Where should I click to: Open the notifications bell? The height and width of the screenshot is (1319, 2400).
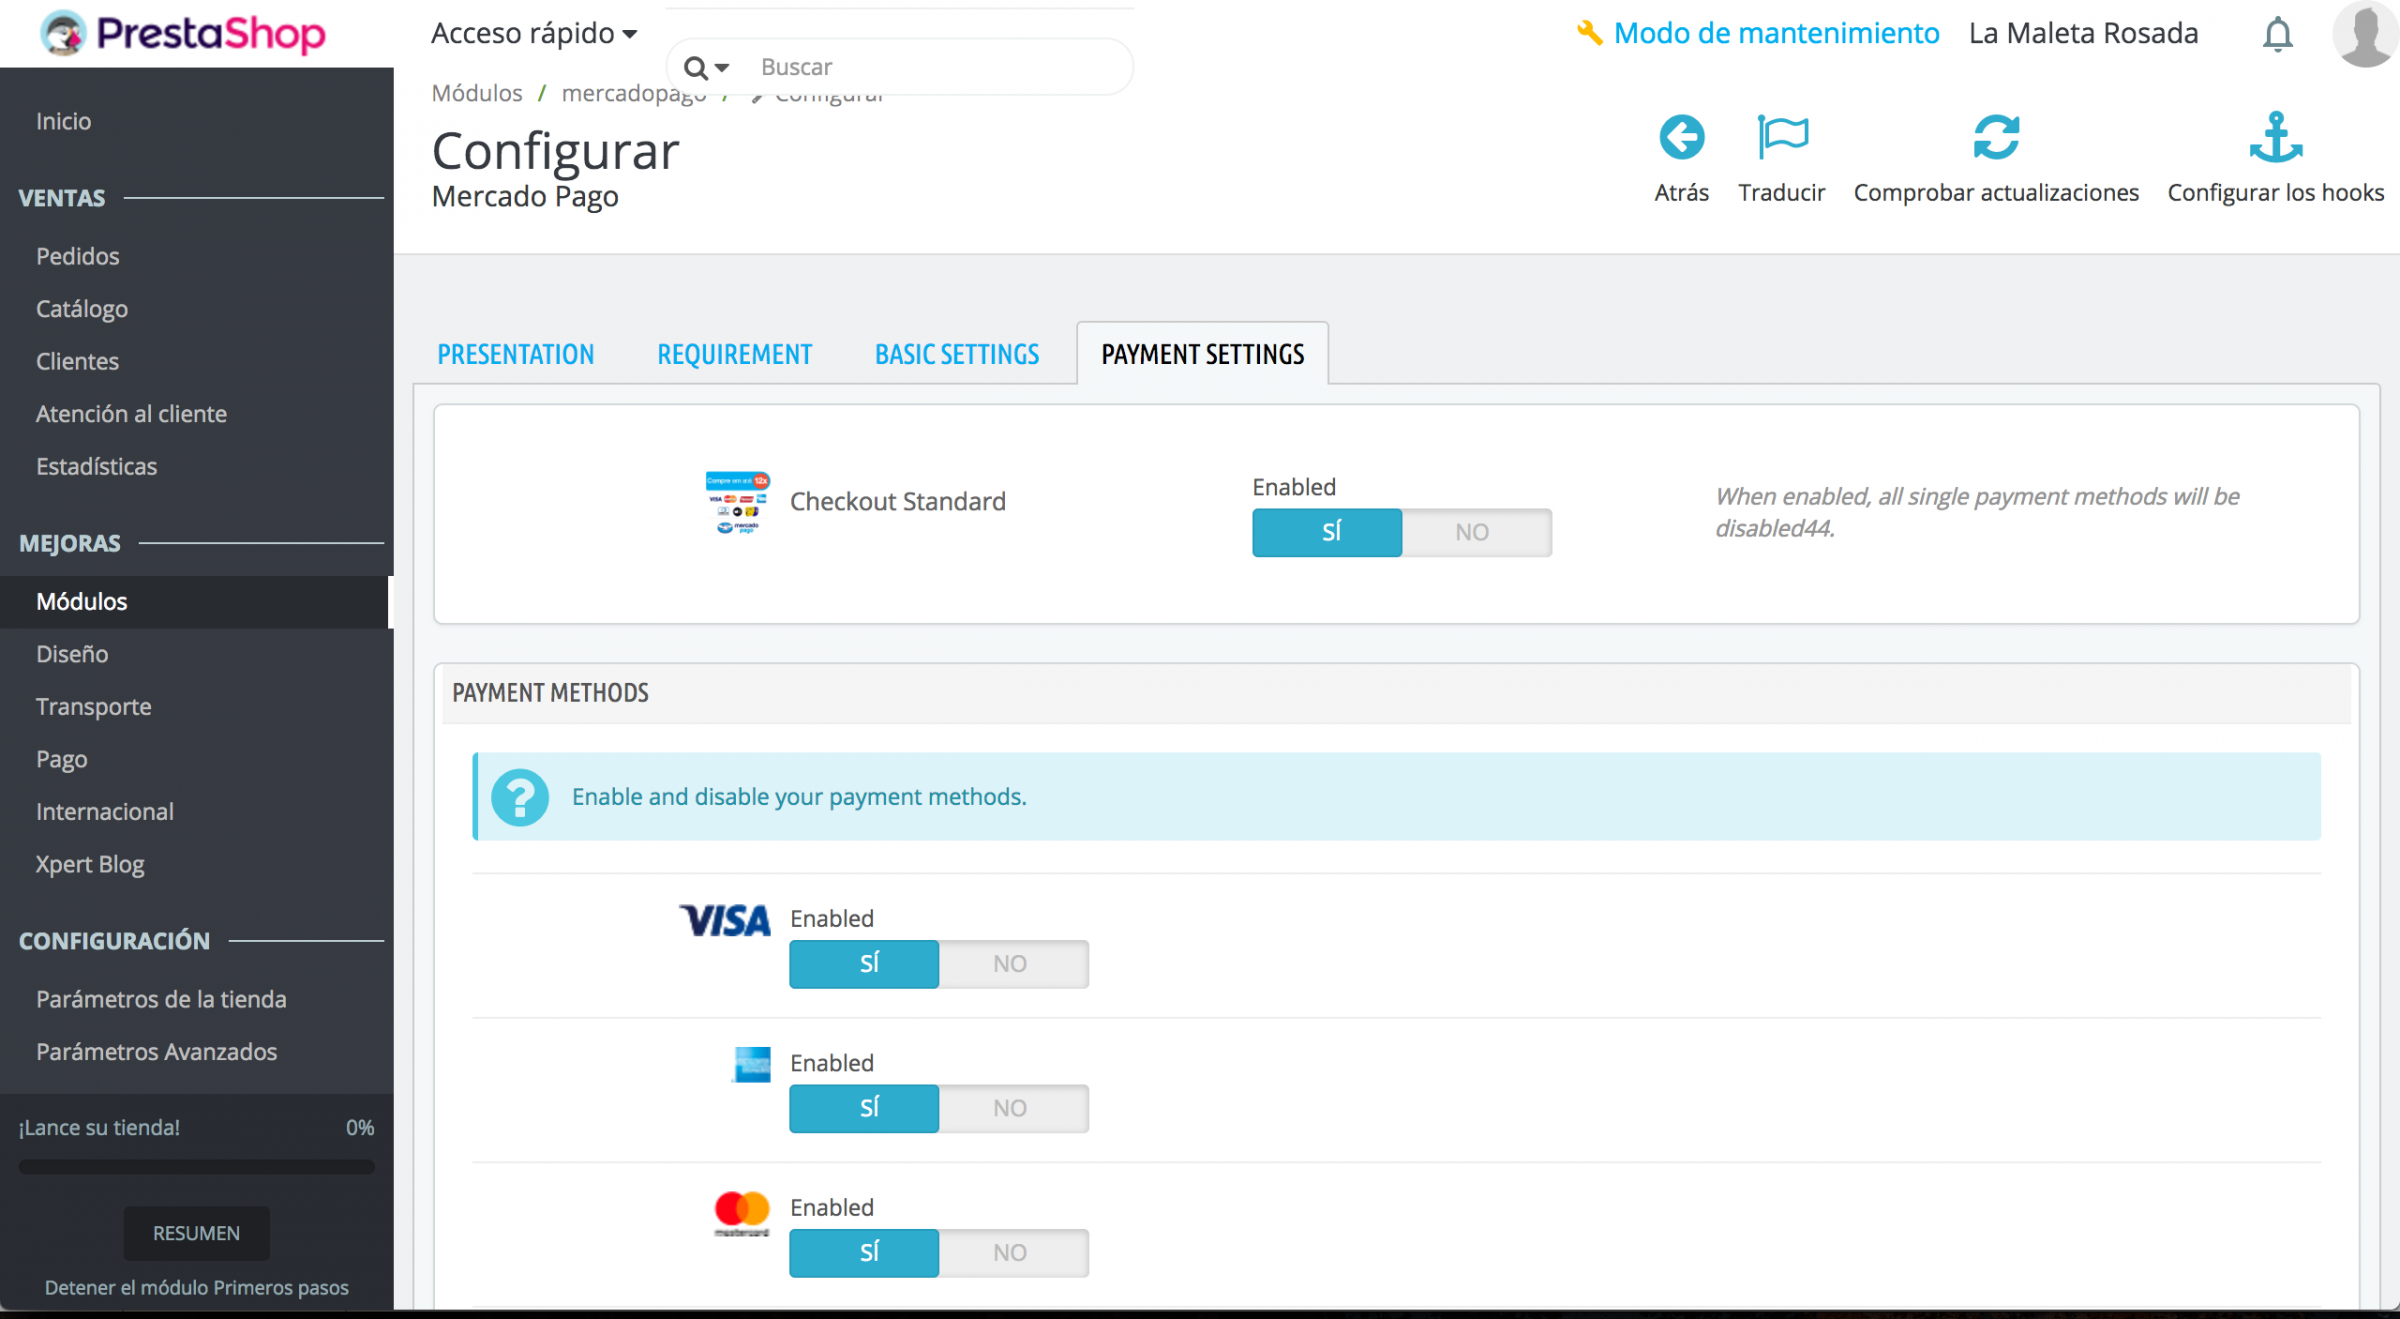point(2277,35)
